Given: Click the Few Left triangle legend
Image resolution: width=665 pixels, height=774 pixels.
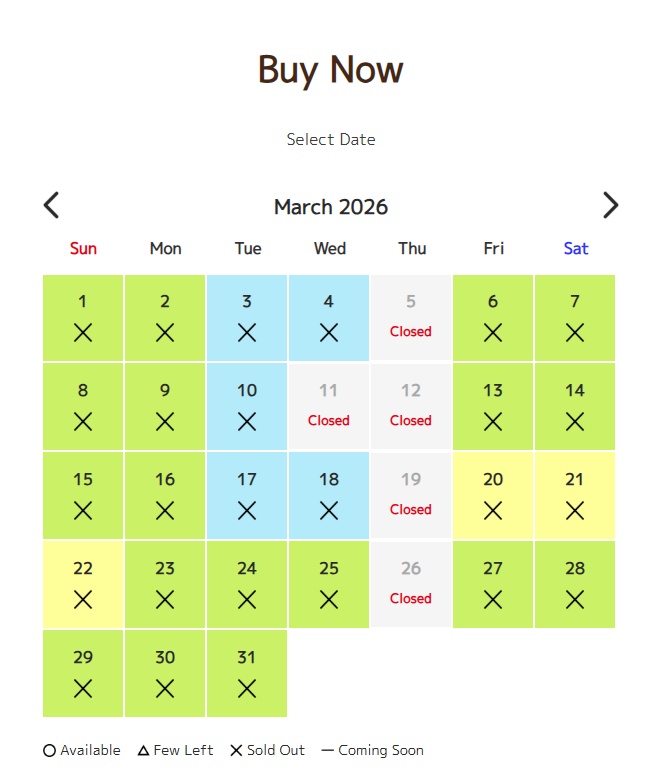Looking at the screenshot, I should (143, 750).
